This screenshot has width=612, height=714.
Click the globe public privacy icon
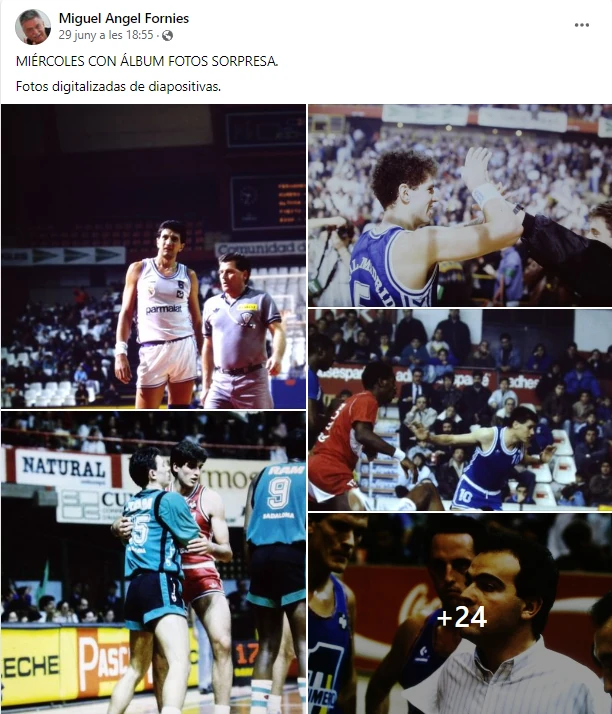(x=167, y=36)
